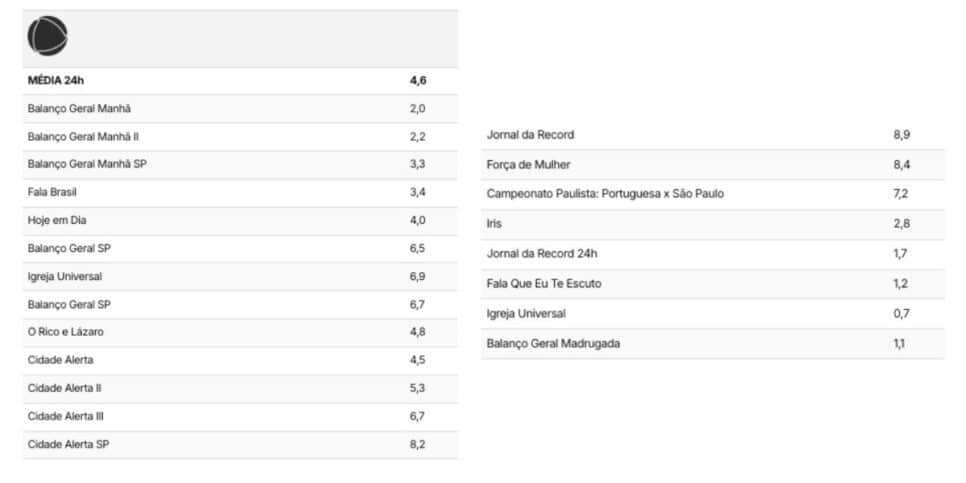Open the Força de Mulher row

528,164
